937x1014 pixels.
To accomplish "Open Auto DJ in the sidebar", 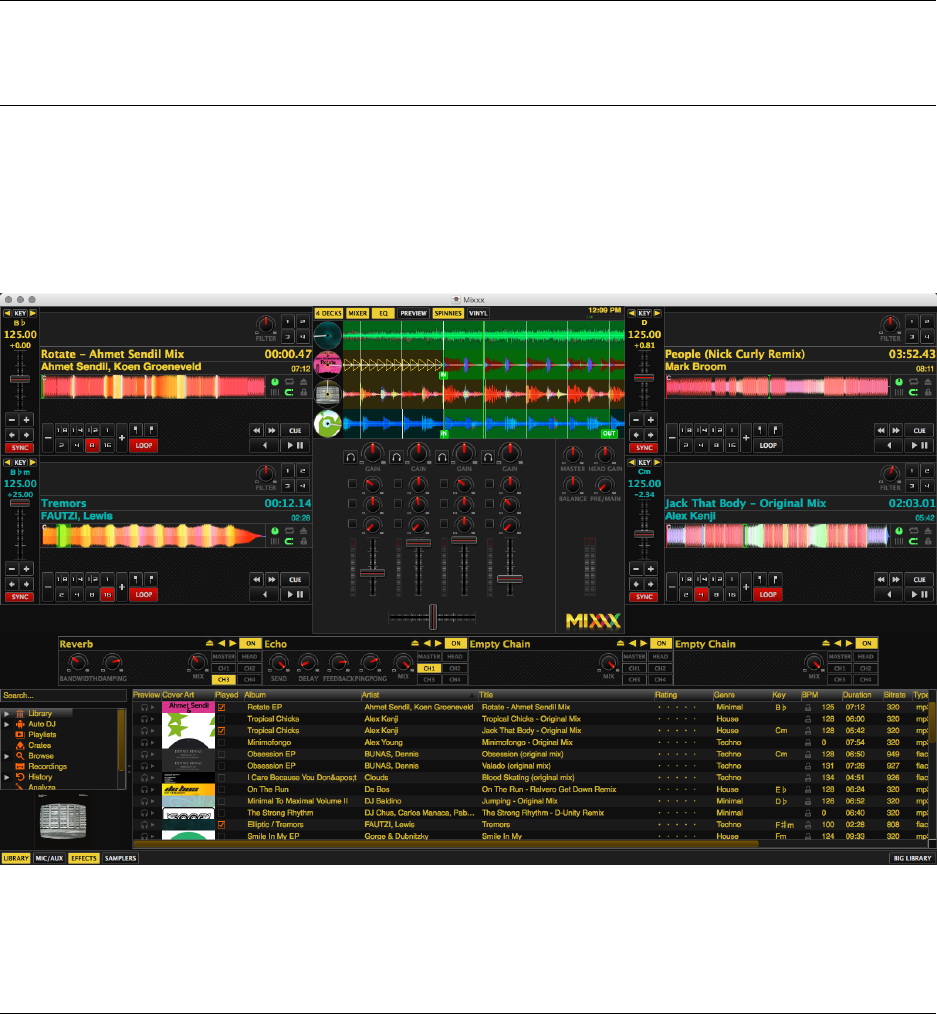I will (41, 724).
